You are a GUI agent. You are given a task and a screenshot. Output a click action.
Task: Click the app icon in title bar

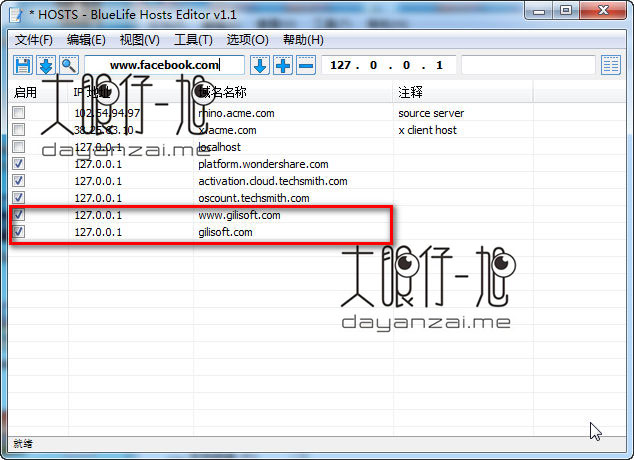[17, 15]
